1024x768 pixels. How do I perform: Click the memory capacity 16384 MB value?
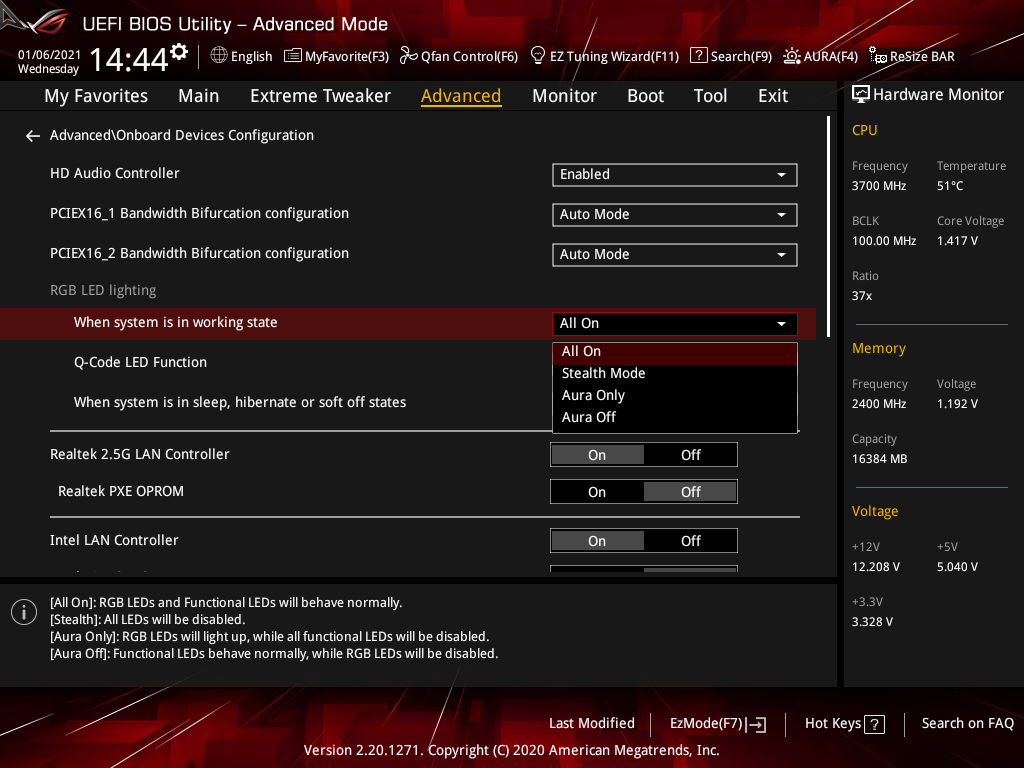[x=879, y=459]
